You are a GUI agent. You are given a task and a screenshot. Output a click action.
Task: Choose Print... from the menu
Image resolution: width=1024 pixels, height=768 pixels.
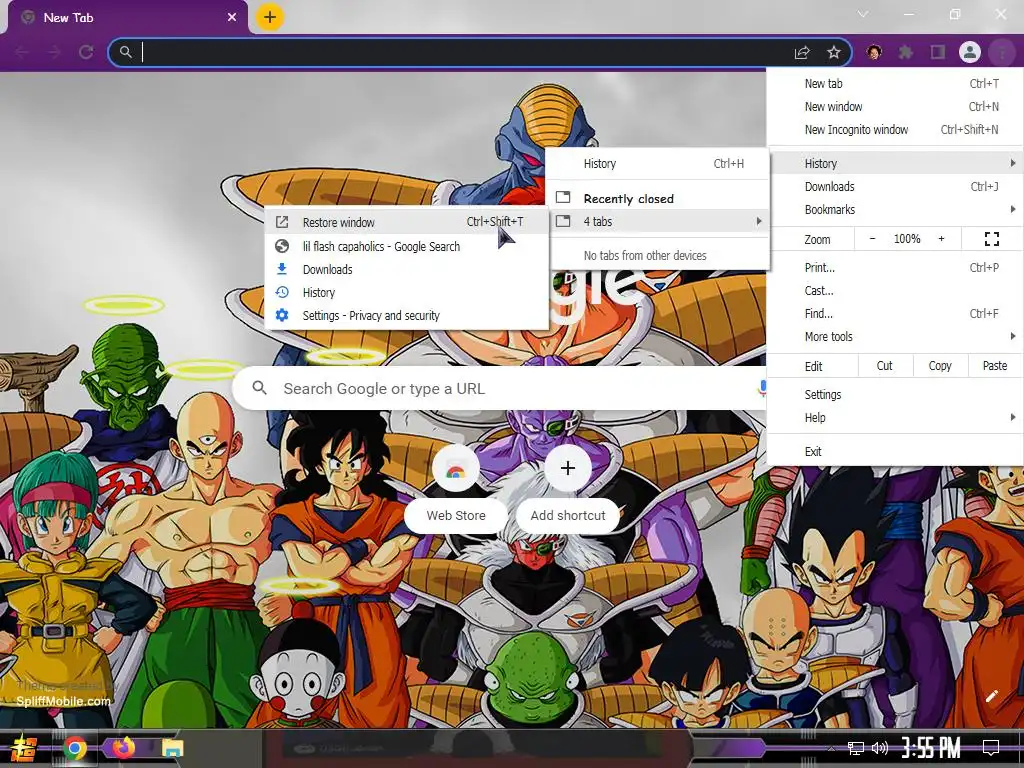[895, 267]
